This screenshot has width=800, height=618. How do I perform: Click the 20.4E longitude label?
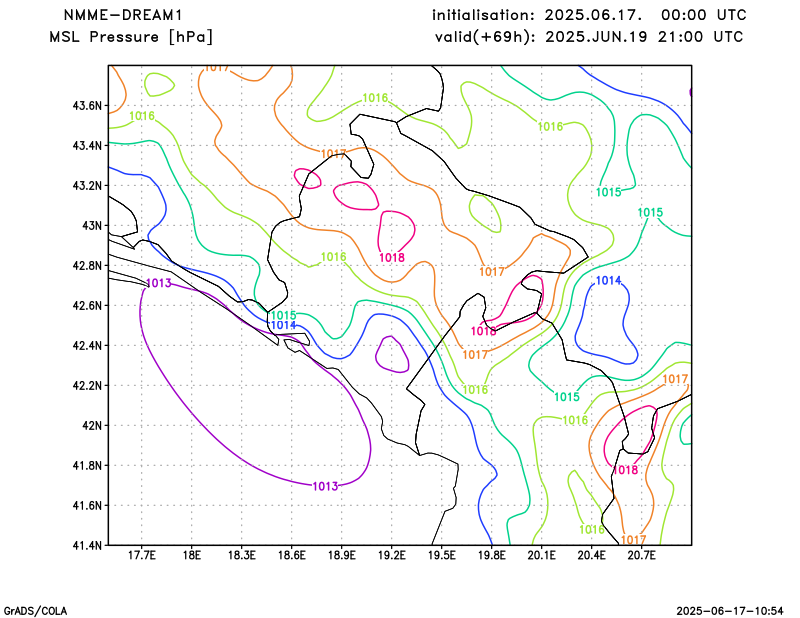tap(592, 555)
